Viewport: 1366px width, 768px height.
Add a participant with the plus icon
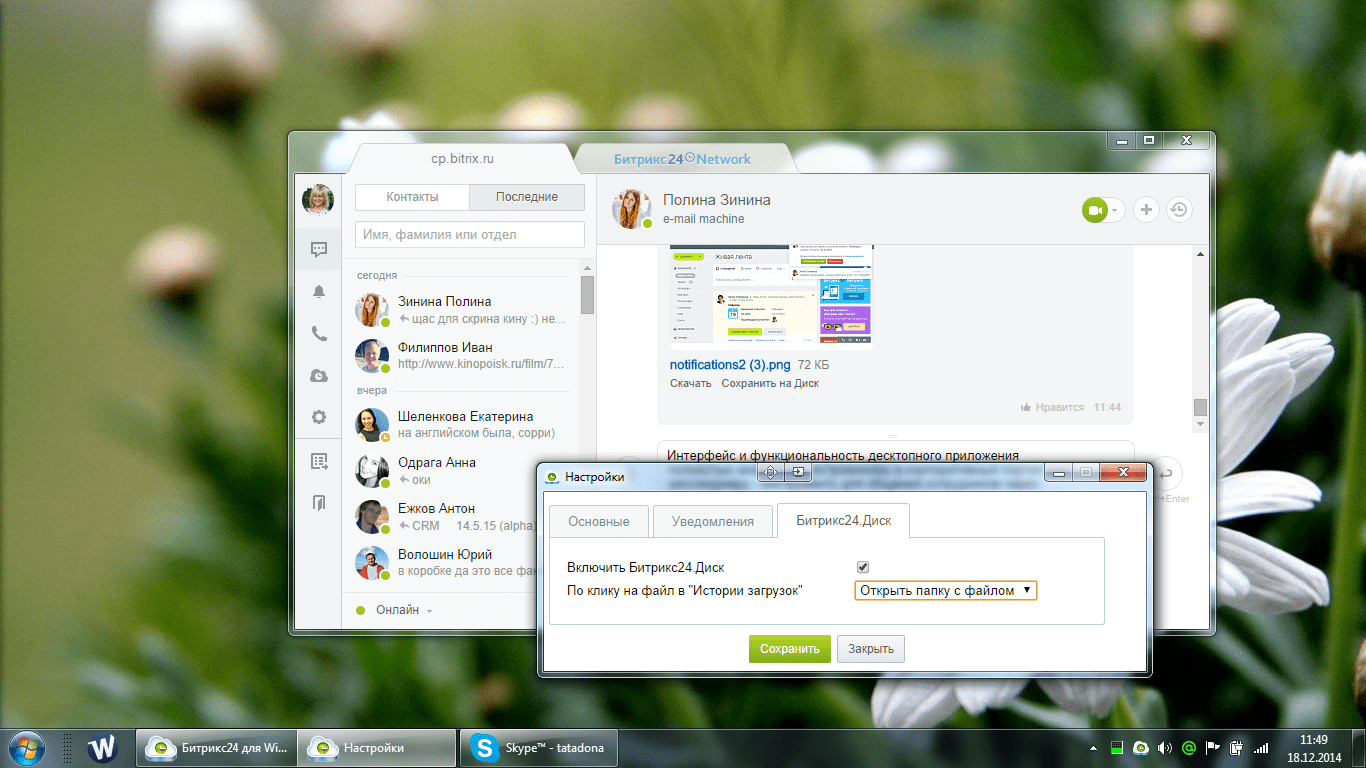point(1146,210)
